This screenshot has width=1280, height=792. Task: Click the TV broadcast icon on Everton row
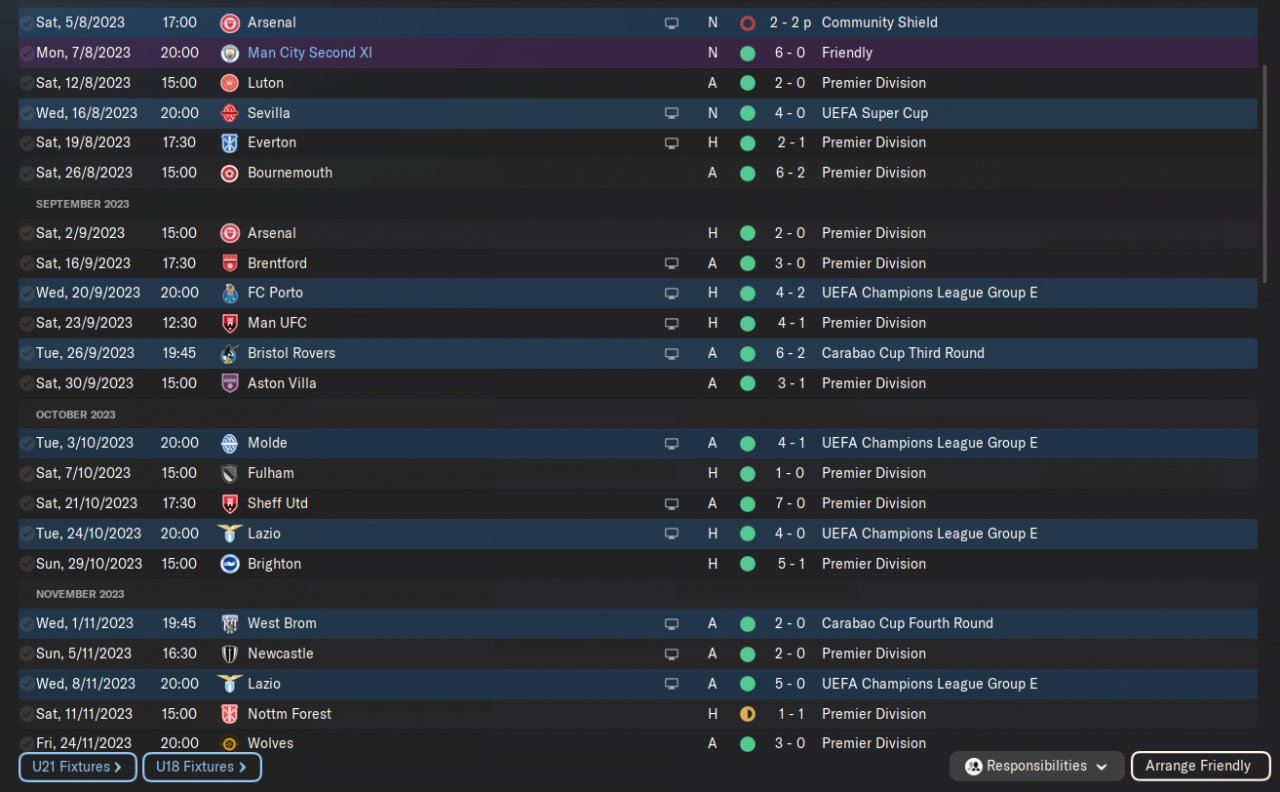[671, 143]
